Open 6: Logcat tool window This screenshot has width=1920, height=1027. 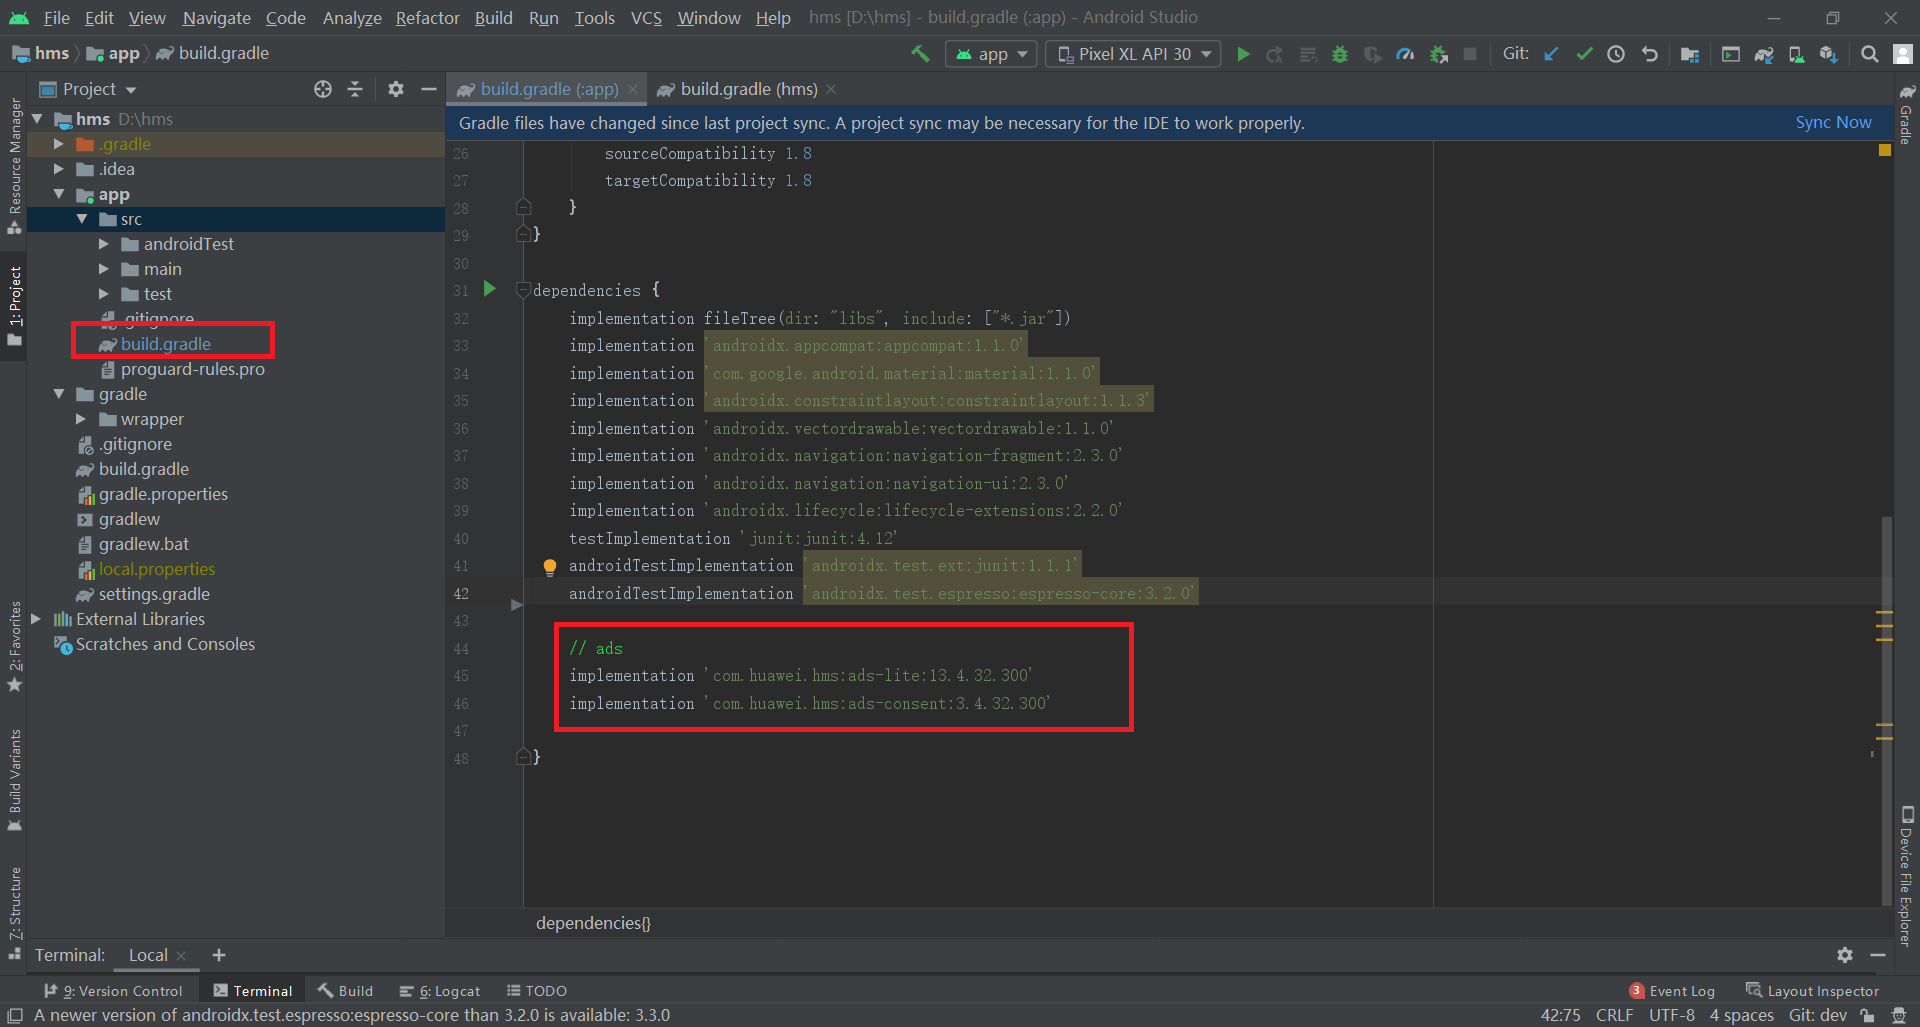[440, 991]
